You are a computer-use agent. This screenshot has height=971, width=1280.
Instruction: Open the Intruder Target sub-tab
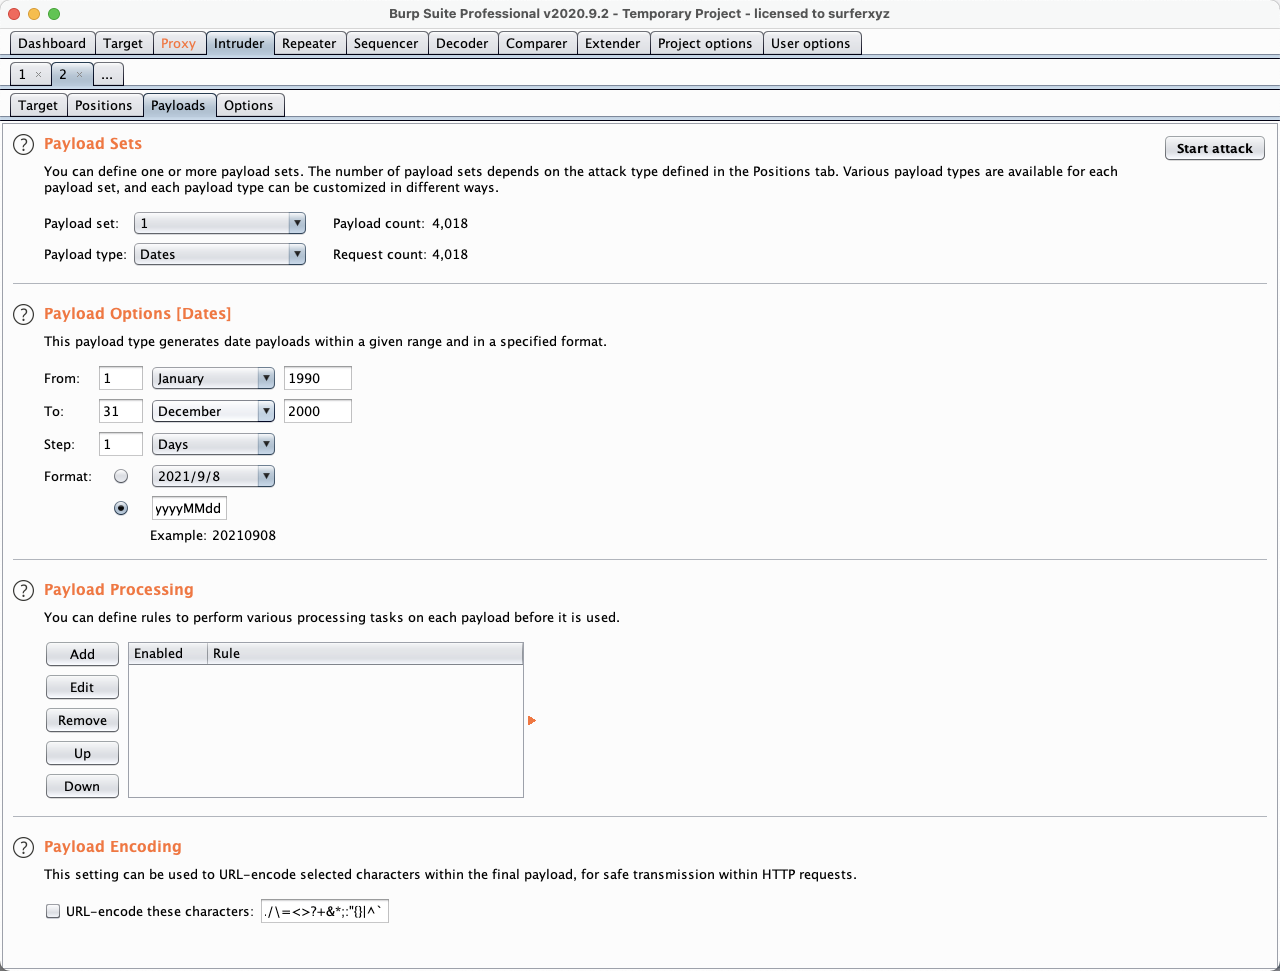(x=38, y=105)
